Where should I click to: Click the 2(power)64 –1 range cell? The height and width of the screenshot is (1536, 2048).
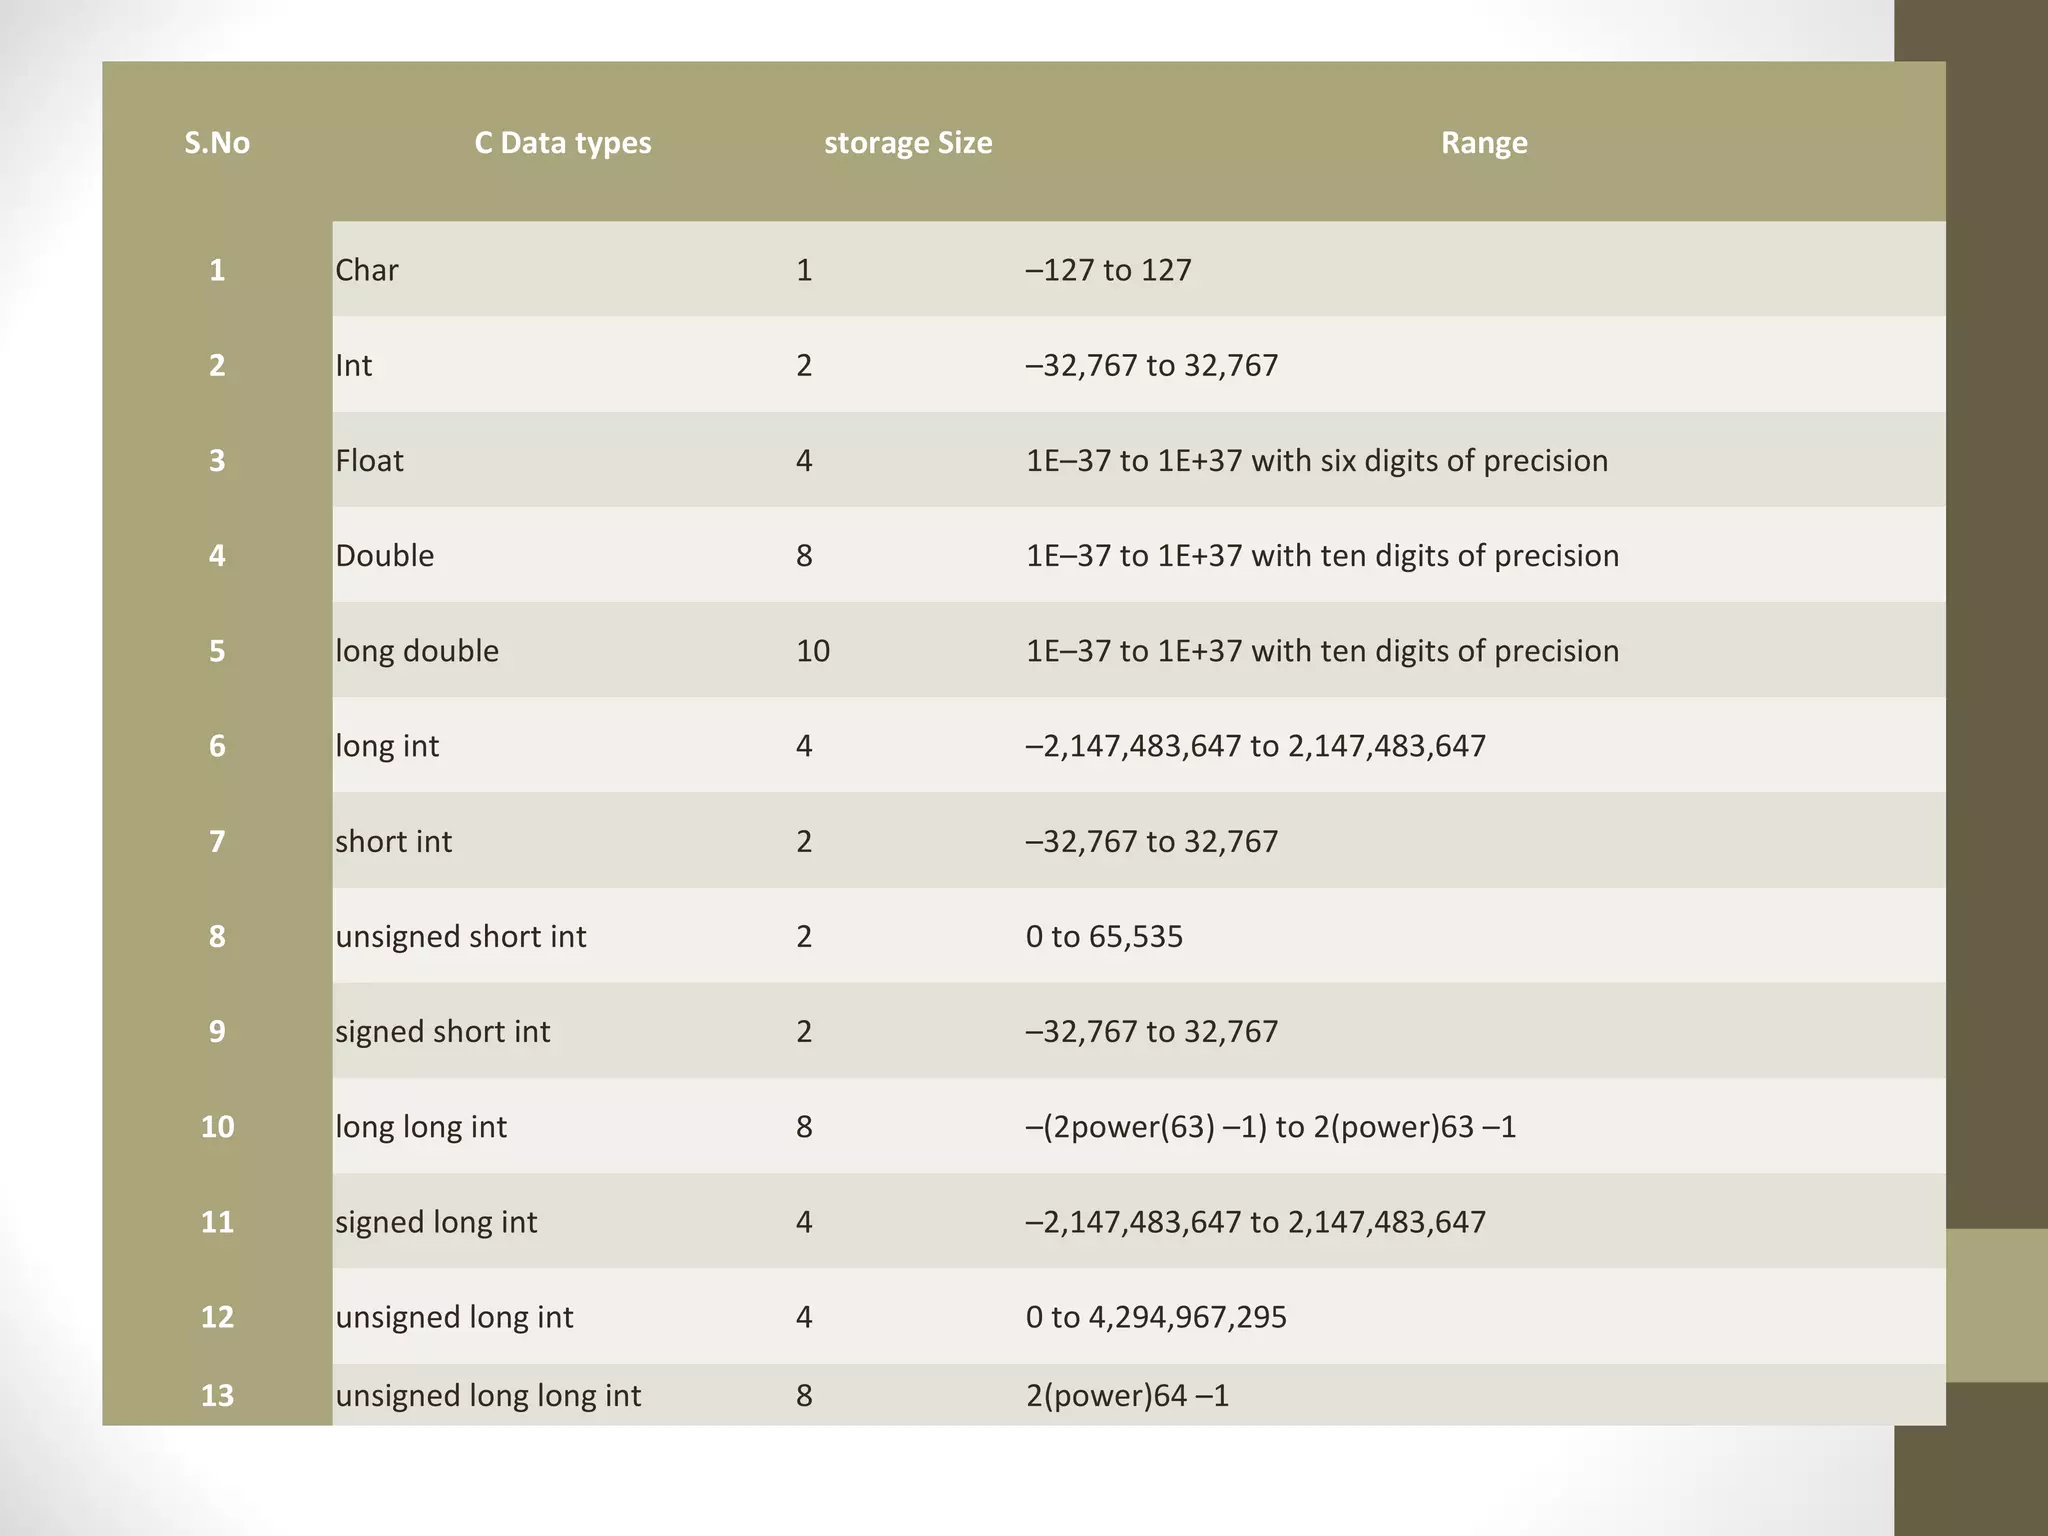1127,1396
